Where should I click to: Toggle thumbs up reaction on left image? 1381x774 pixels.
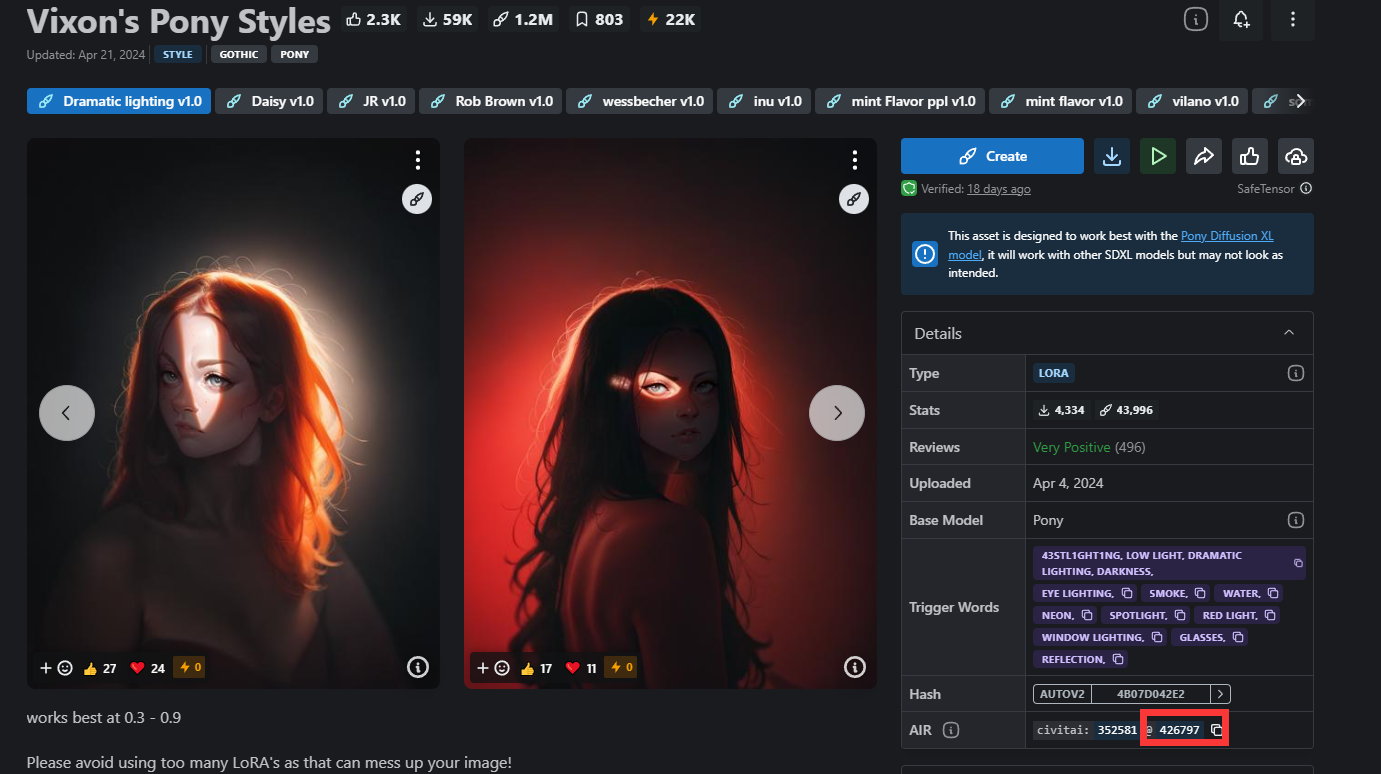pyautogui.click(x=101, y=668)
